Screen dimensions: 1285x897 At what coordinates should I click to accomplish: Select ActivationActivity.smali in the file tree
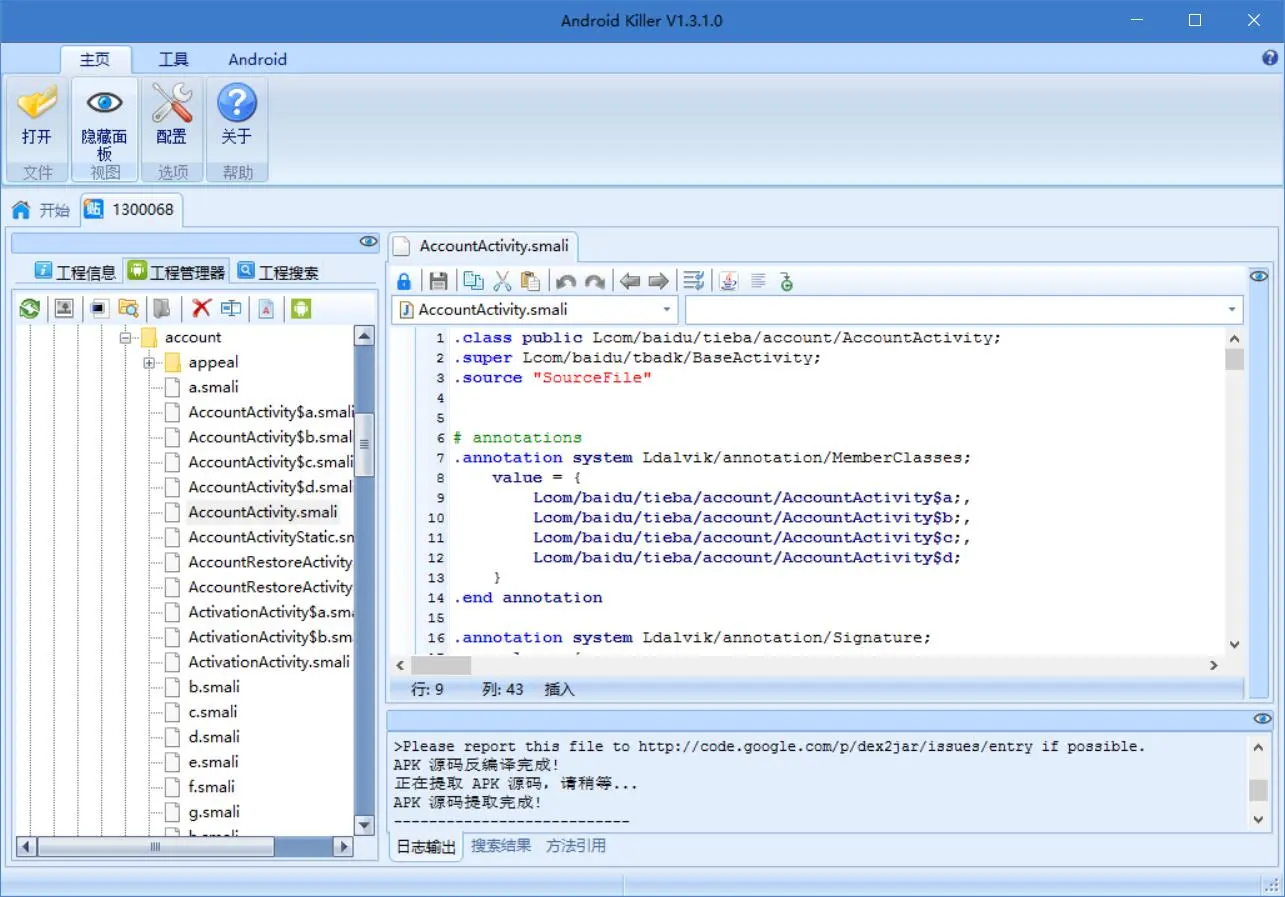point(269,662)
